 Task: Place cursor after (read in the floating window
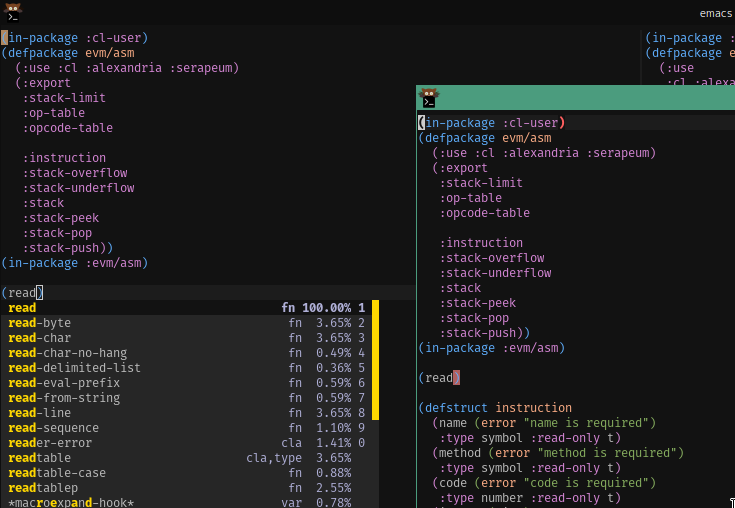coord(456,378)
